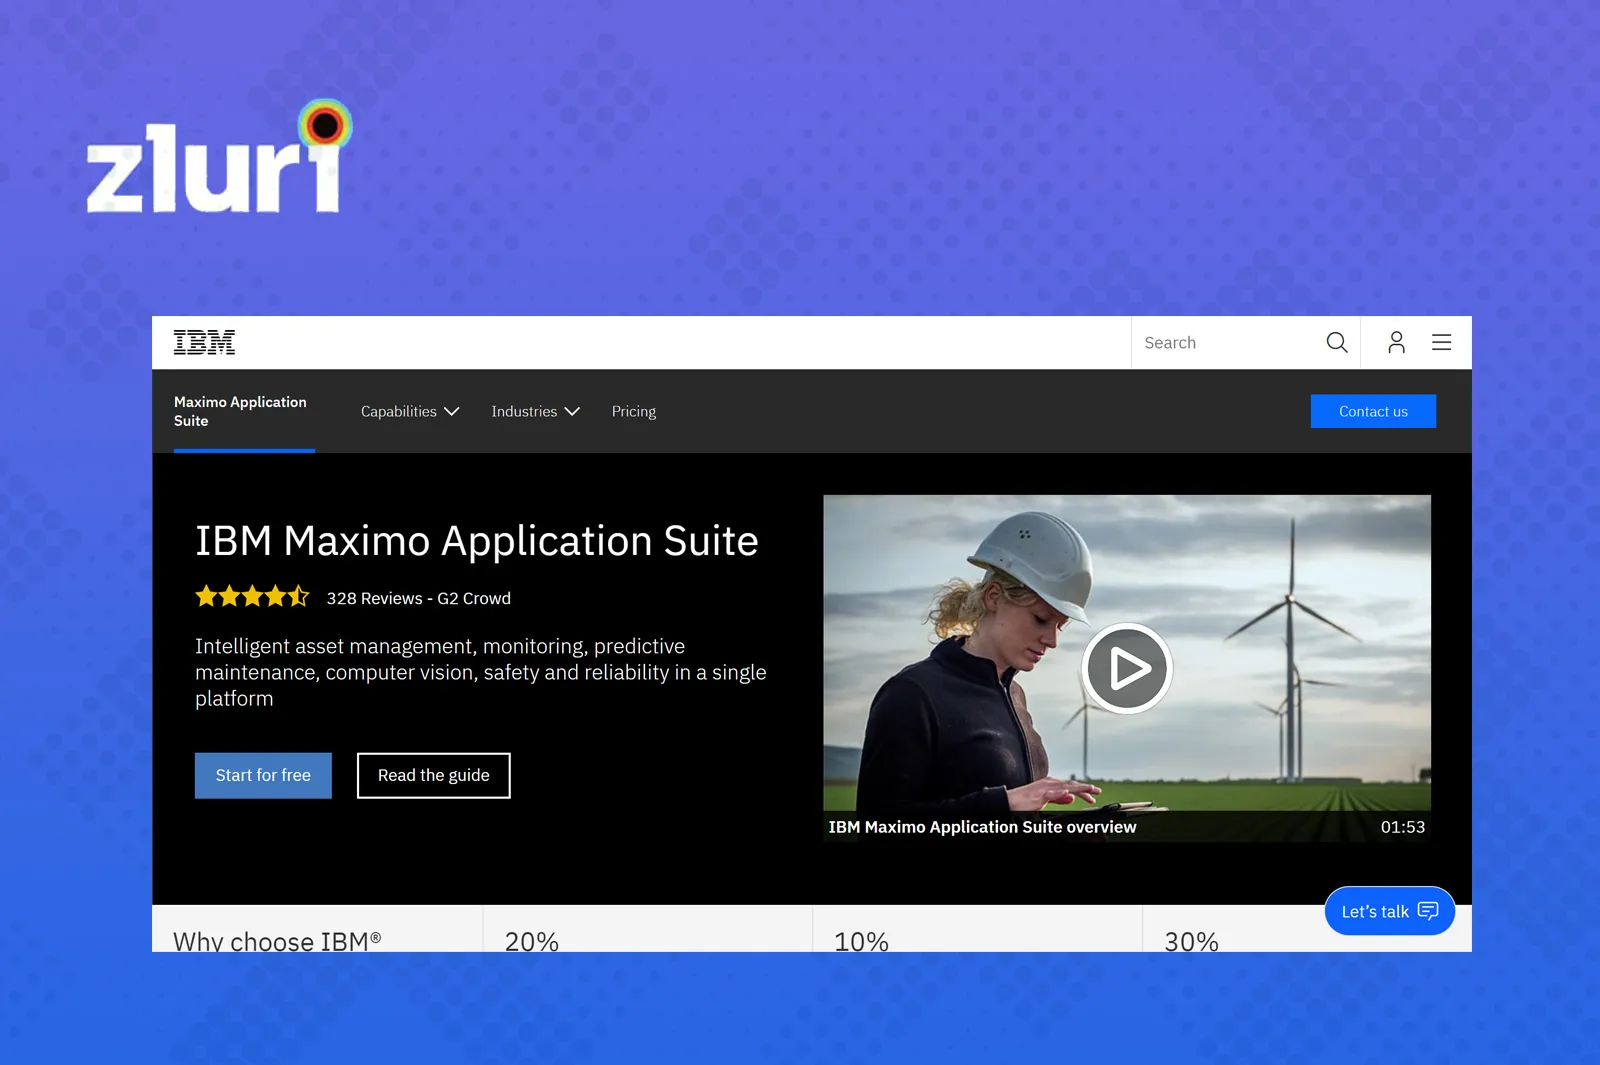Click the video duration 01:53
This screenshot has width=1600, height=1065.
pos(1403,827)
